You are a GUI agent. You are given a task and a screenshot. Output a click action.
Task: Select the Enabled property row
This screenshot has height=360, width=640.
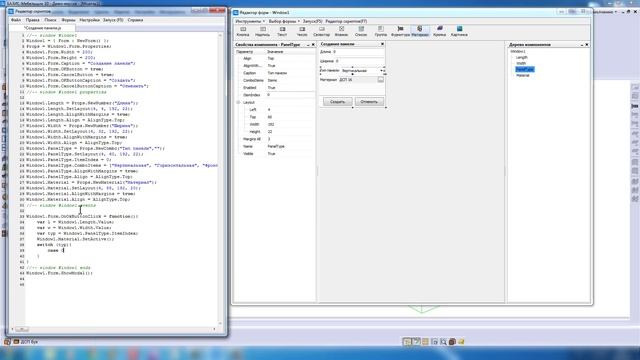click(x=275, y=88)
